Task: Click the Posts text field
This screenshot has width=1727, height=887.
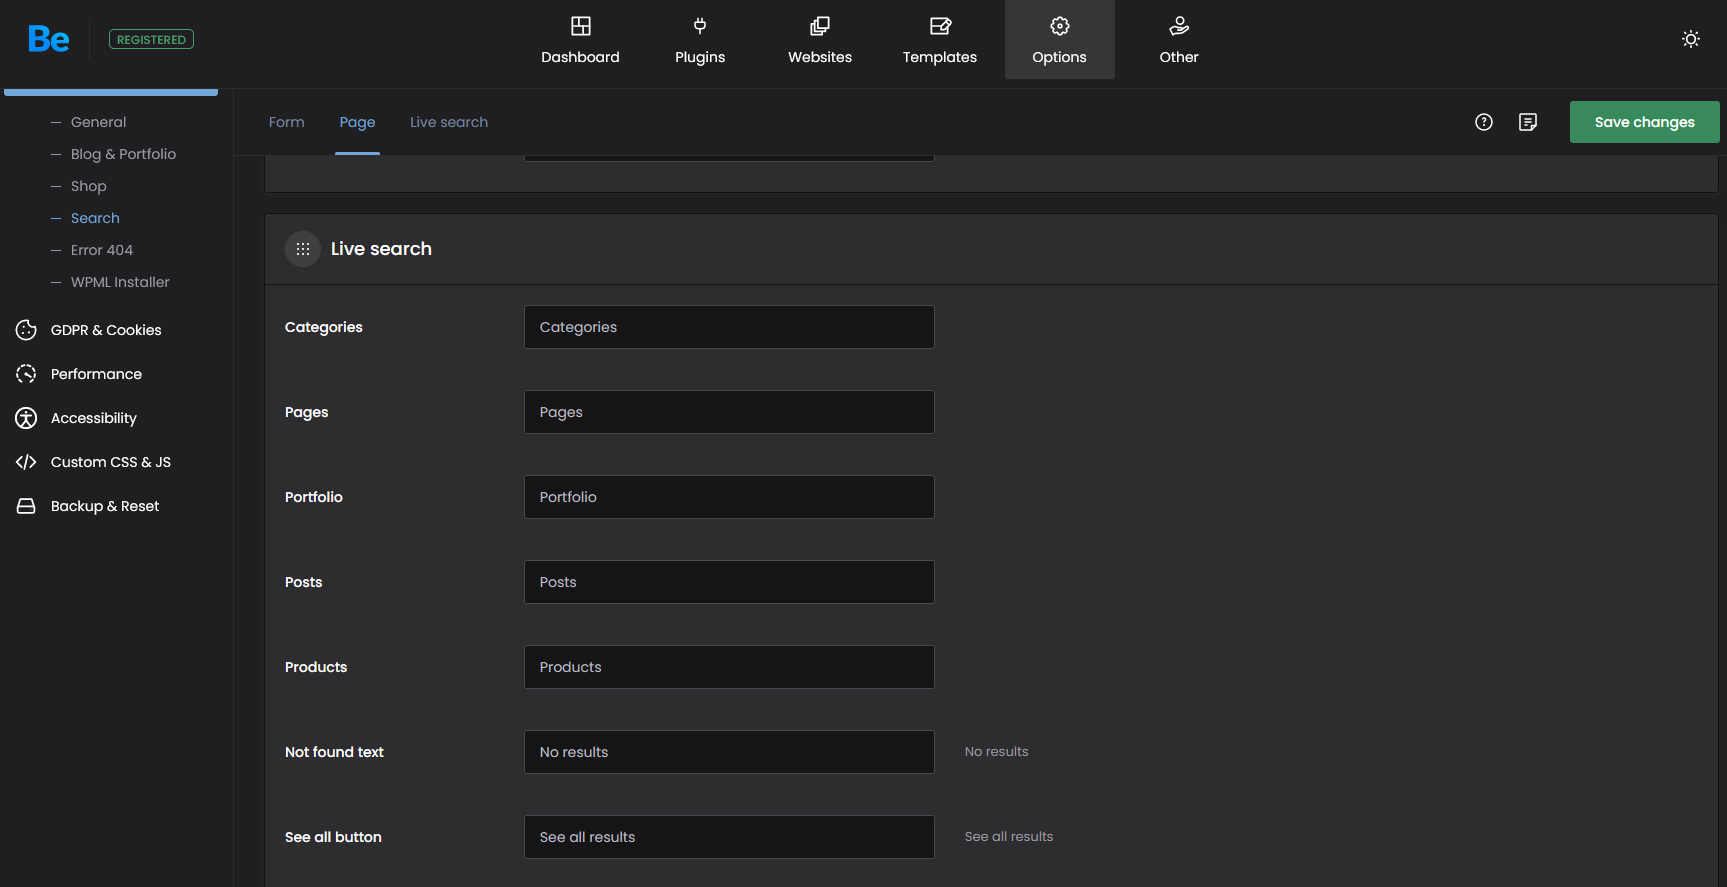Action: pos(729,582)
